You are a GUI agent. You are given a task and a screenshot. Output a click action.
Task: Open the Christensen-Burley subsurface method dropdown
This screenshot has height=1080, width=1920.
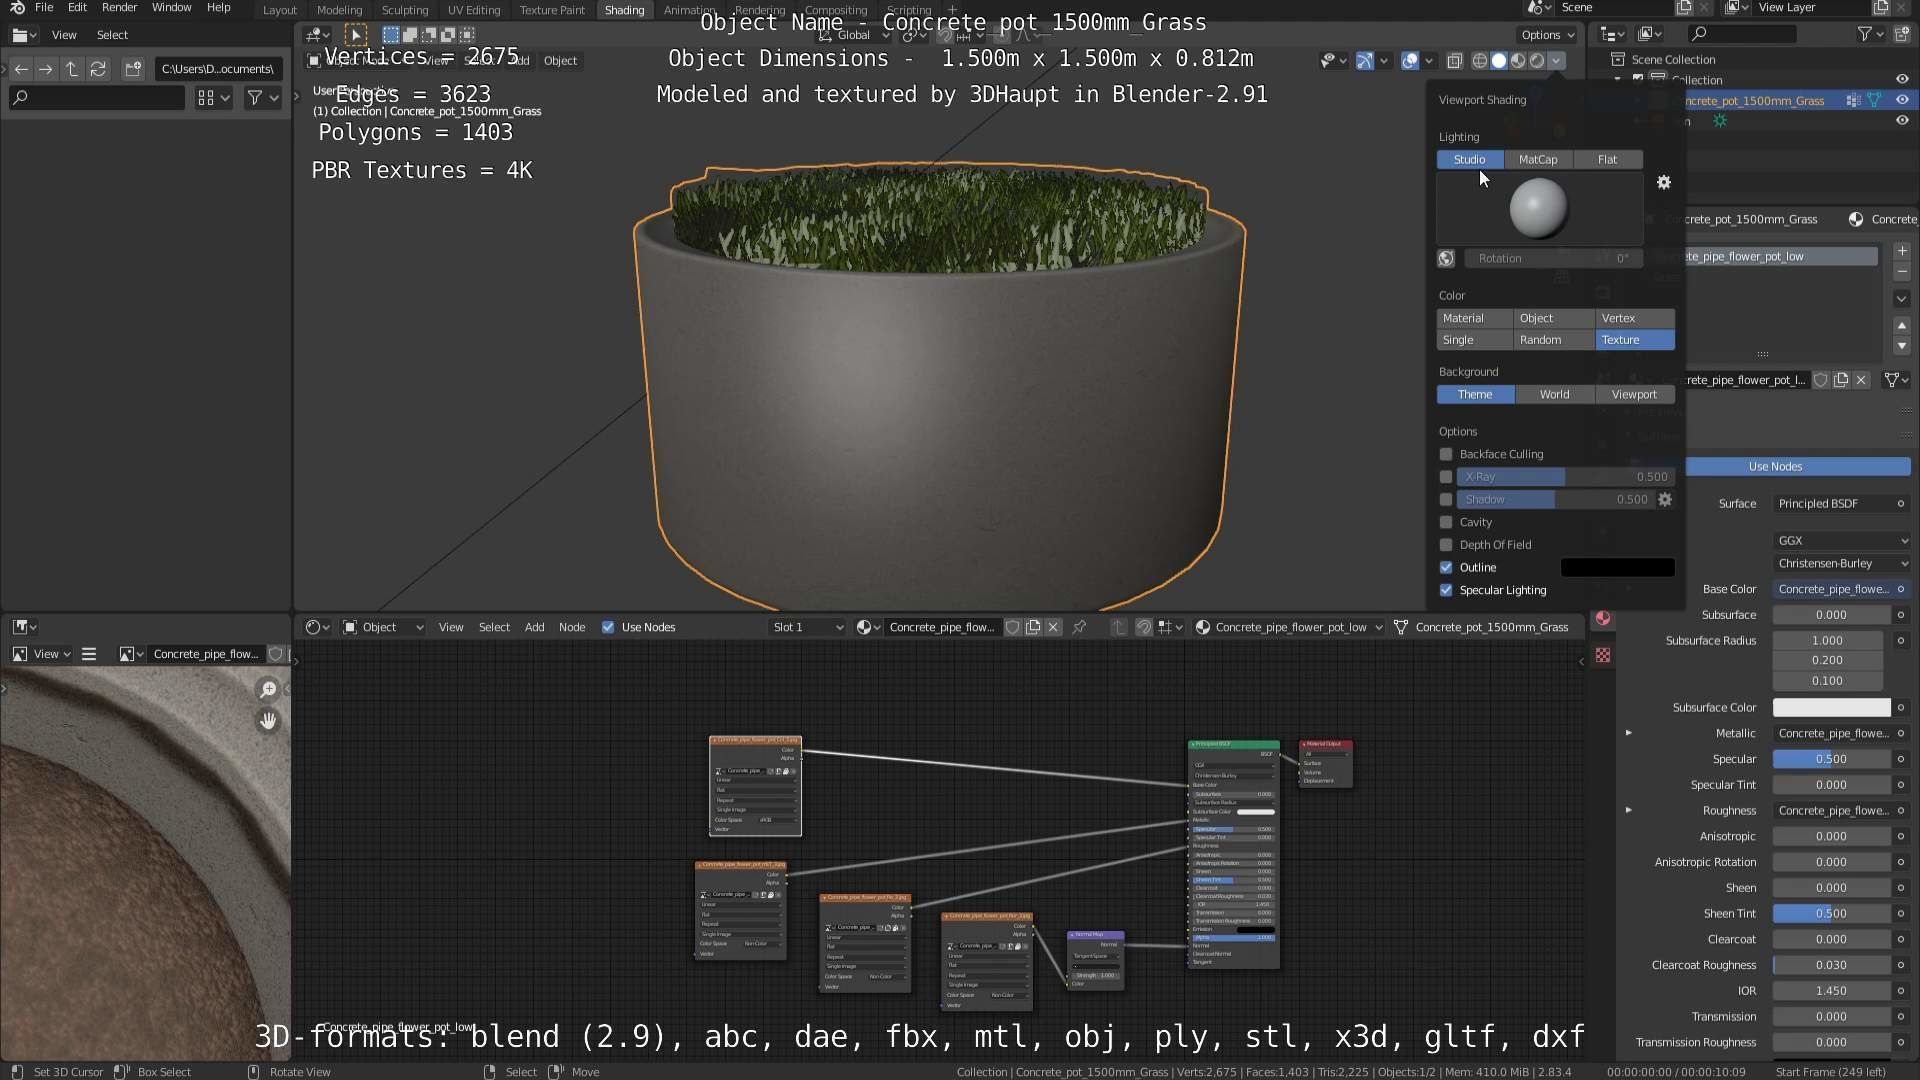pyautogui.click(x=1842, y=563)
